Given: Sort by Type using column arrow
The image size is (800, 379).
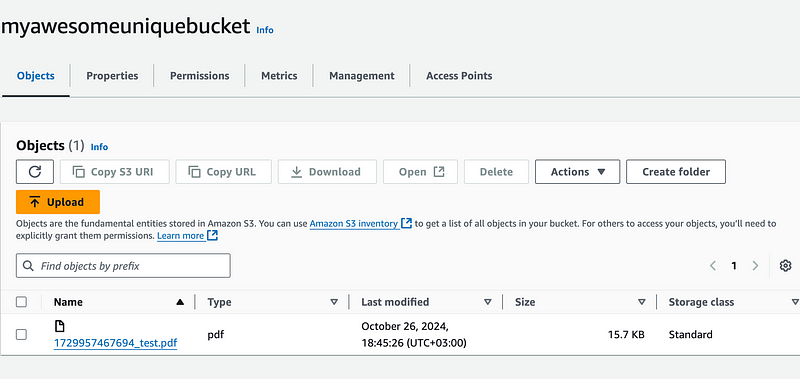Looking at the screenshot, I should pos(334,302).
